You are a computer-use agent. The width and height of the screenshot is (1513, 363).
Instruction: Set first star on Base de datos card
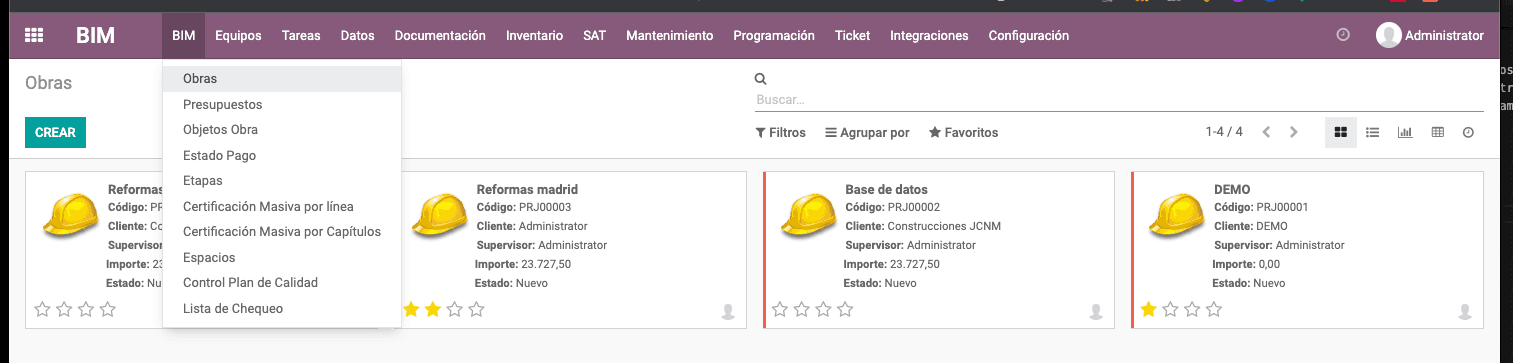[780, 310]
